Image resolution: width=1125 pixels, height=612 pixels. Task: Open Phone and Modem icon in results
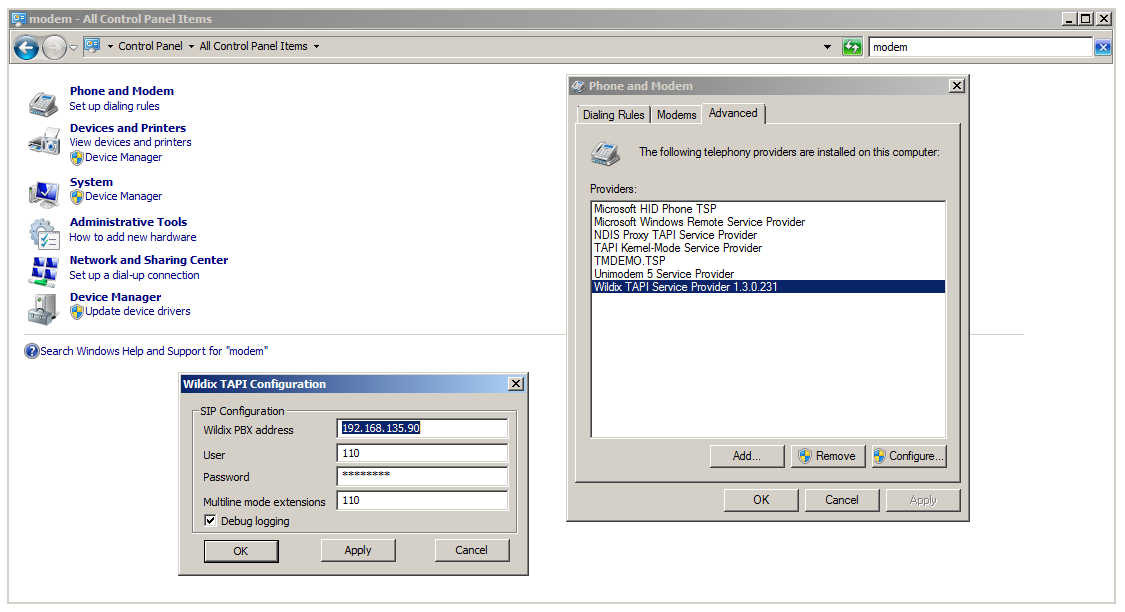(43, 104)
